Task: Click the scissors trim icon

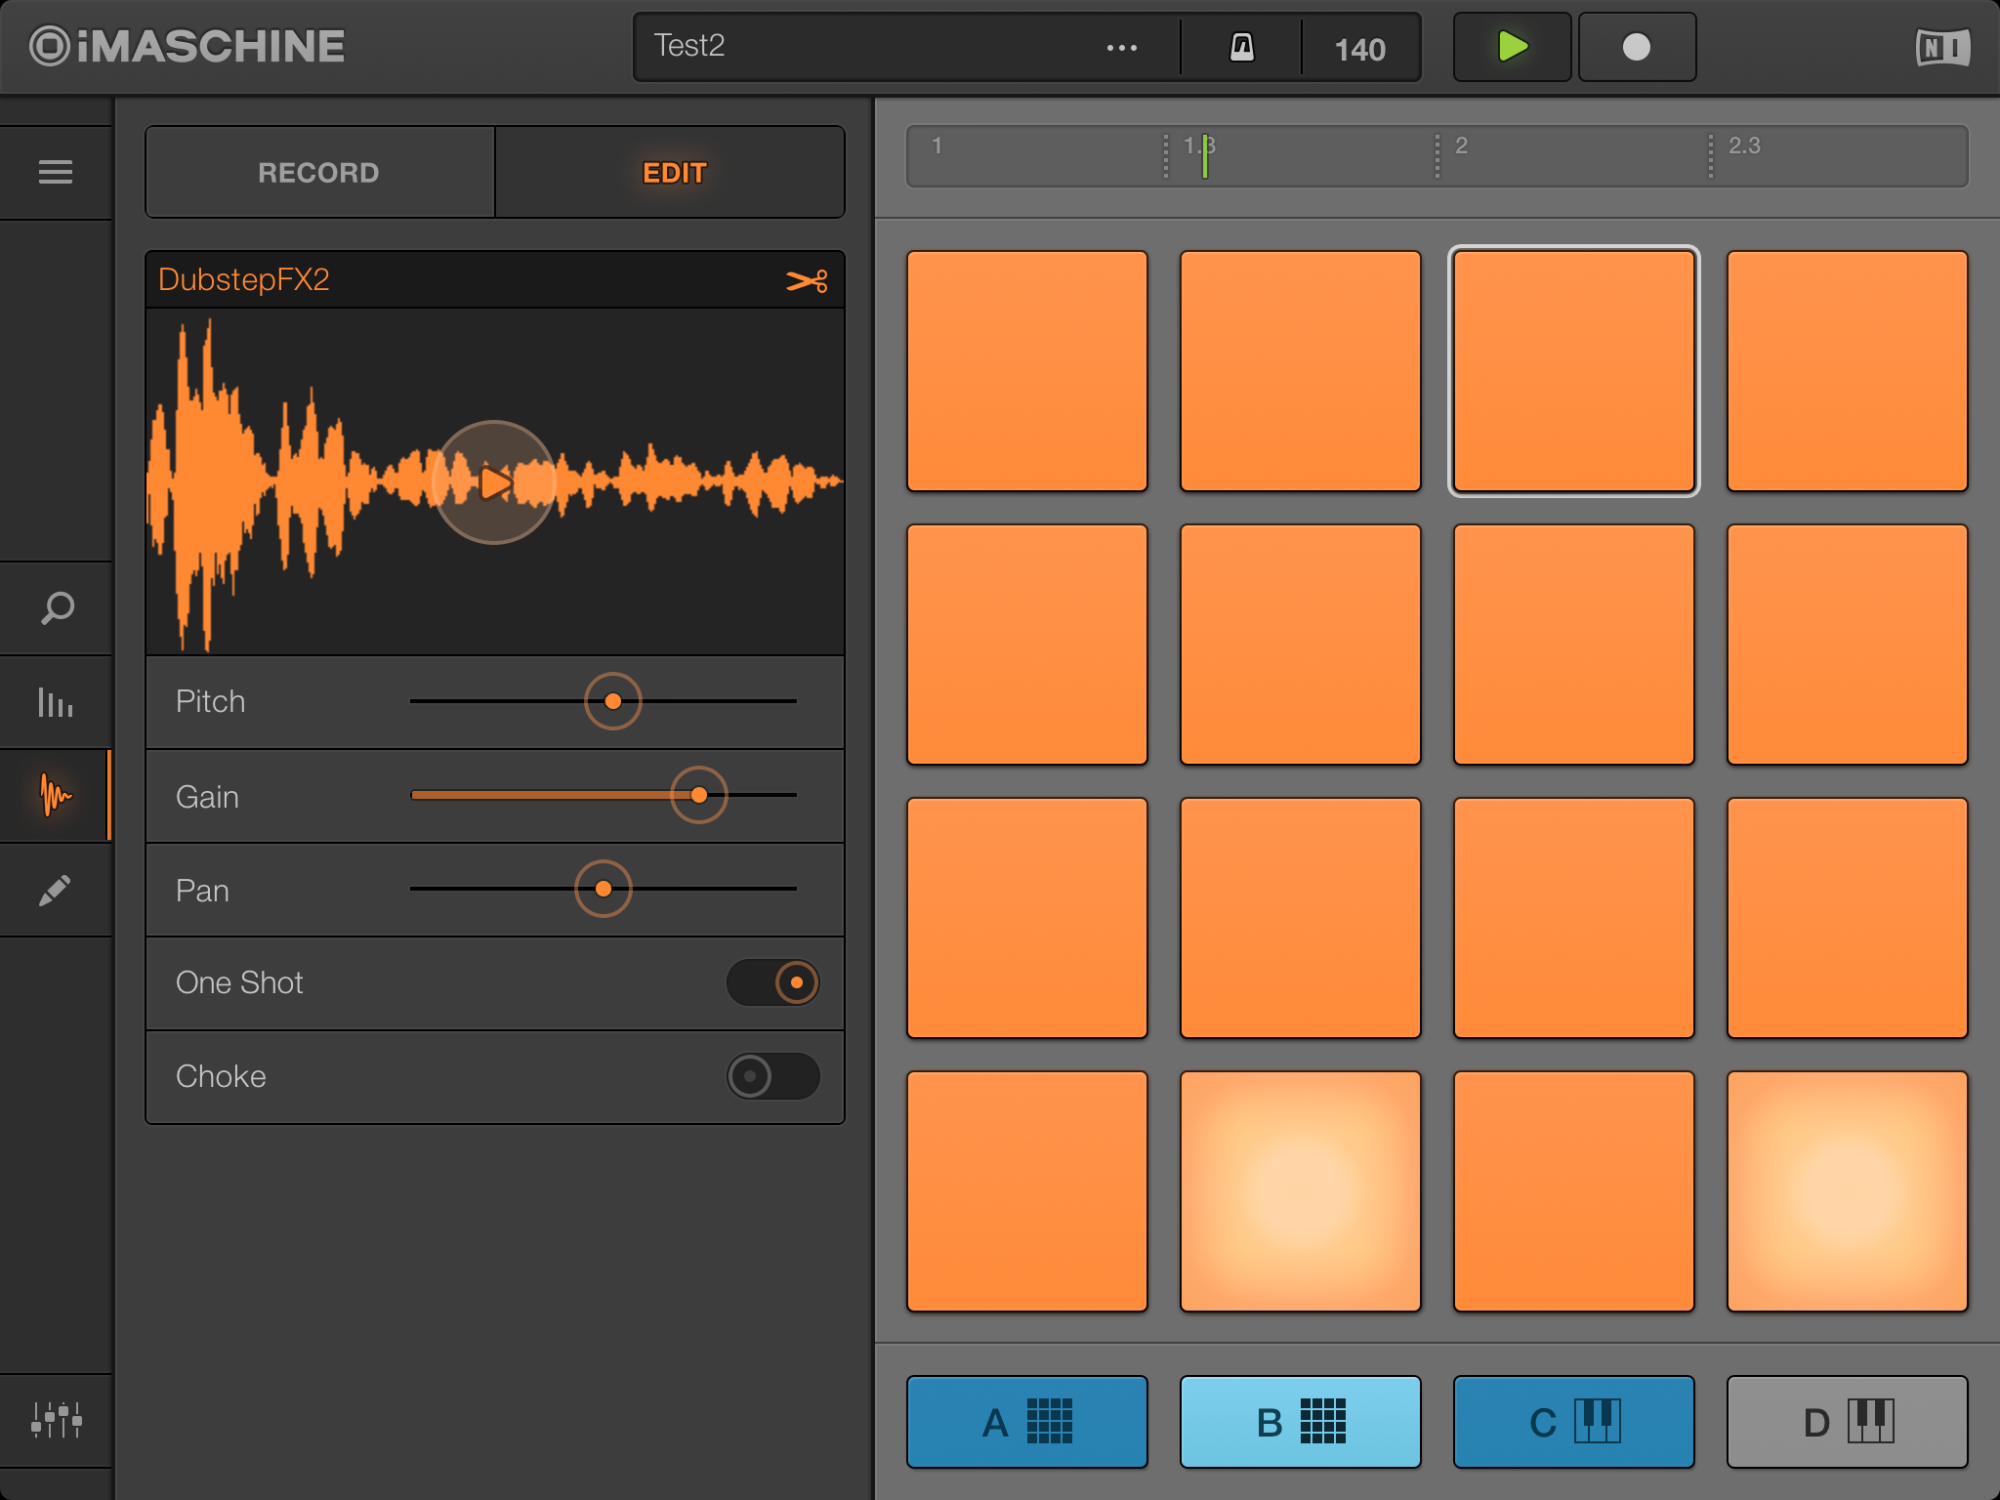Action: pyautogui.click(x=806, y=281)
